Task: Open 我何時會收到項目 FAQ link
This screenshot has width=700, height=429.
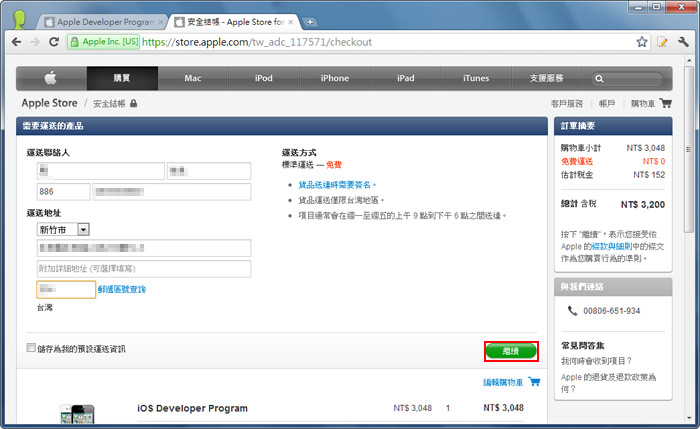Action: 596,361
